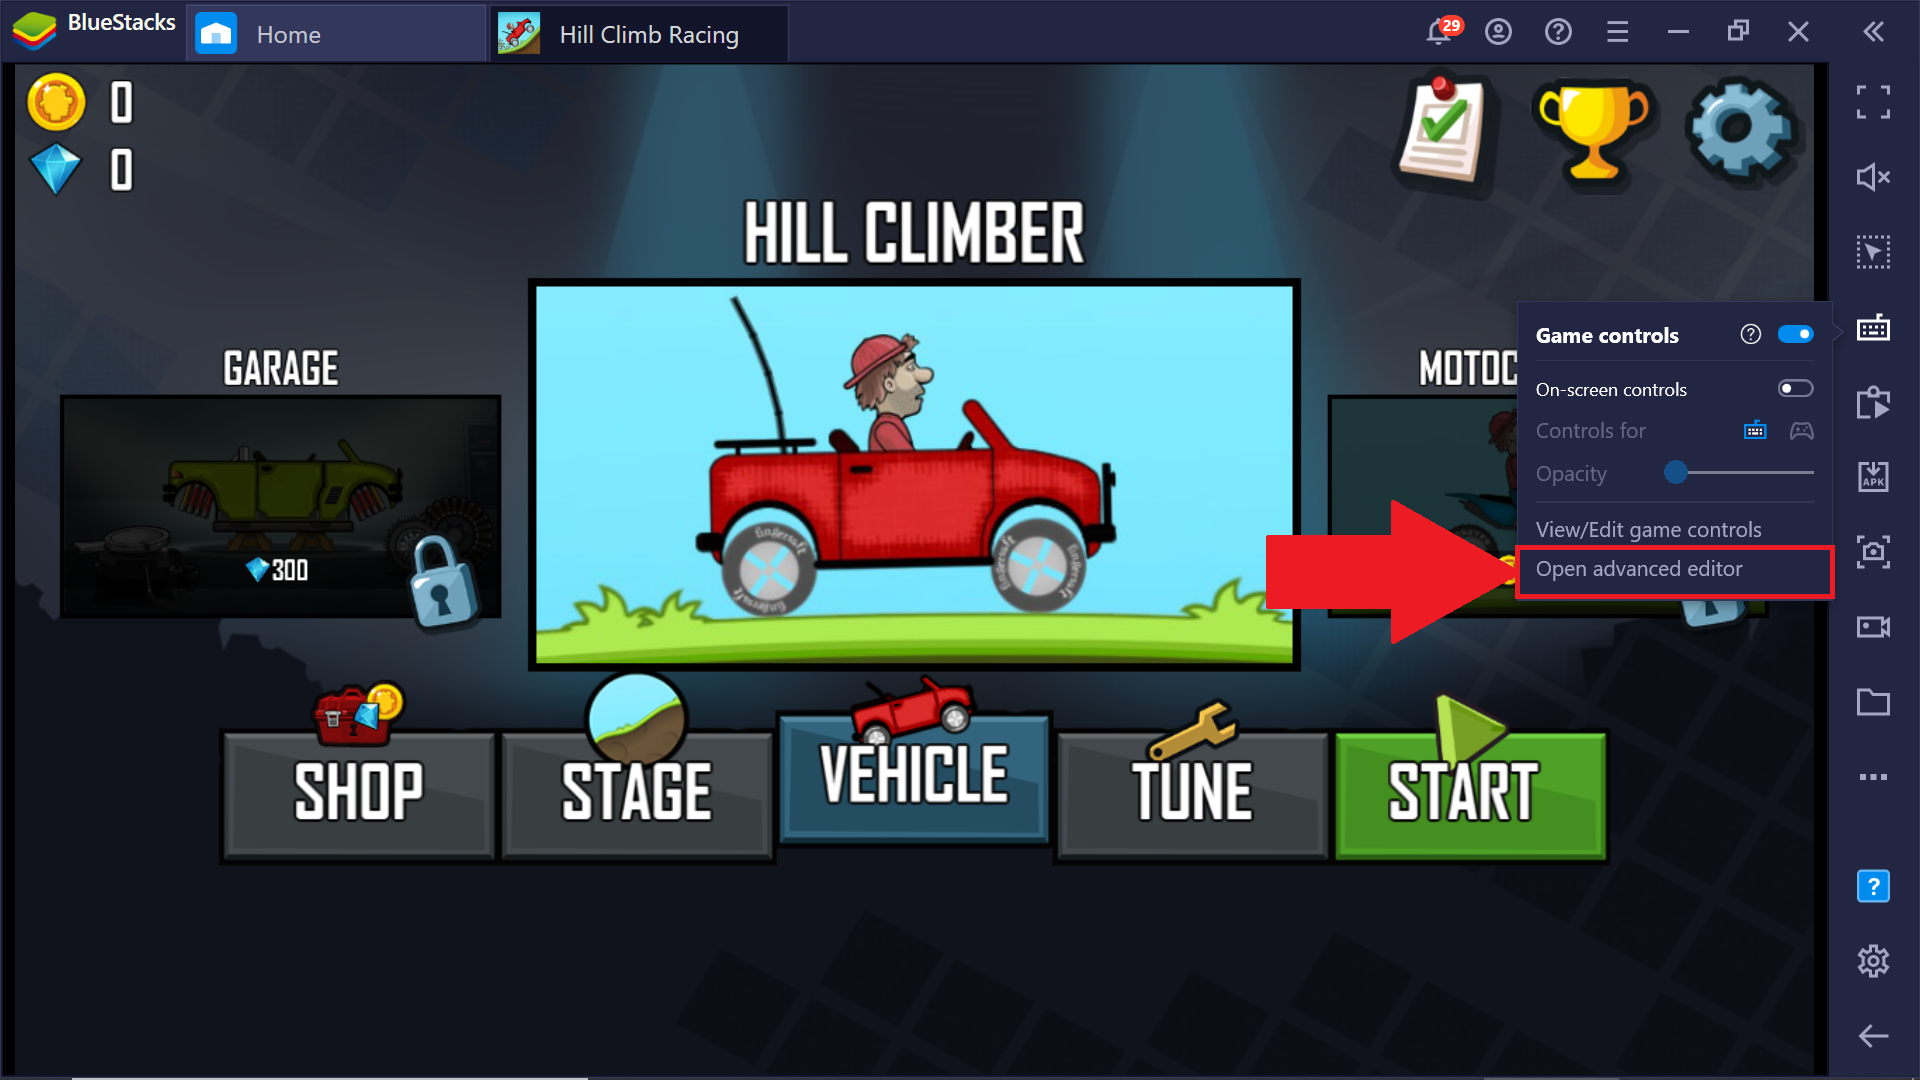Click the checklist missions icon
This screenshot has width=1920, height=1080.
tap(1441, 127)
